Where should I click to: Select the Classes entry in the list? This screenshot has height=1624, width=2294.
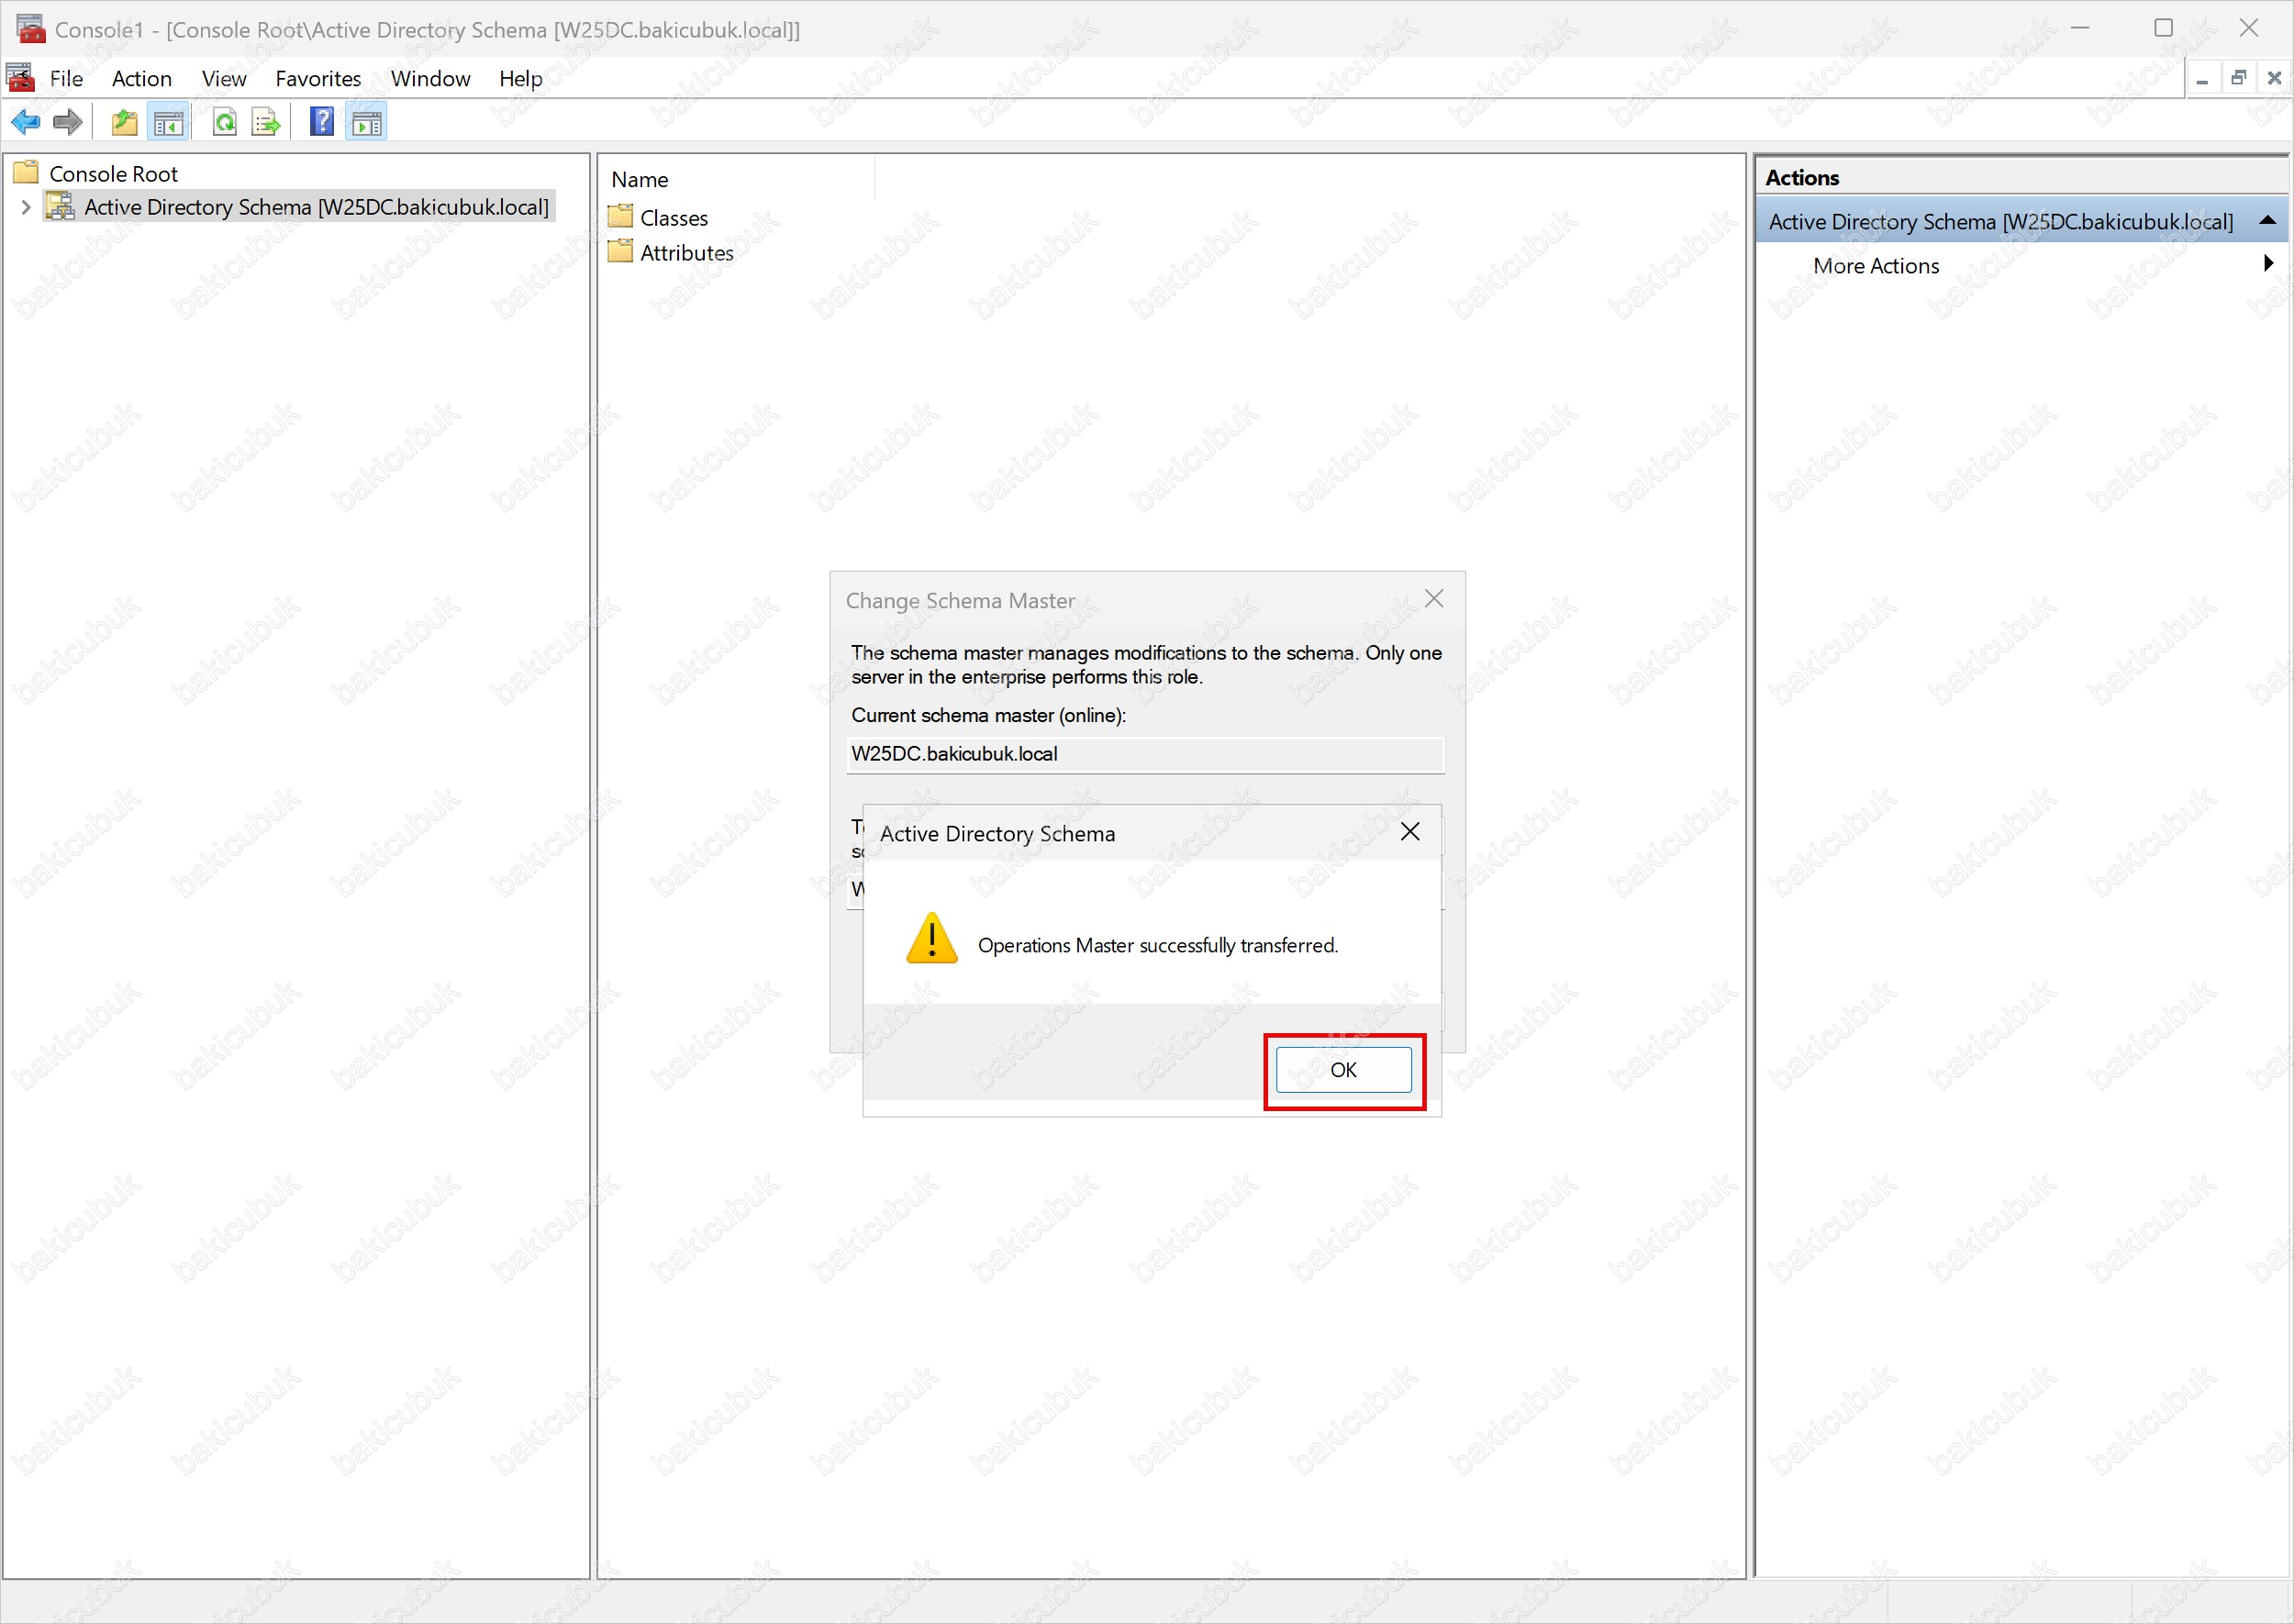pos(673,218)
